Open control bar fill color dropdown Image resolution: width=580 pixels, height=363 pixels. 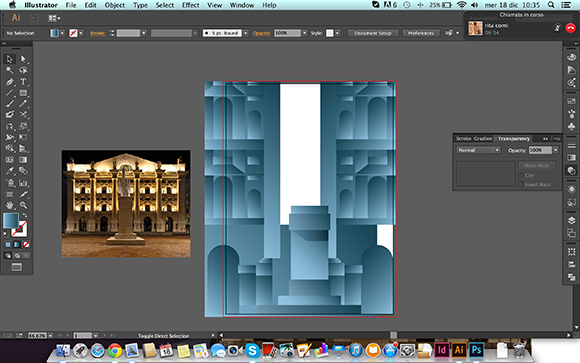point(62,33)
